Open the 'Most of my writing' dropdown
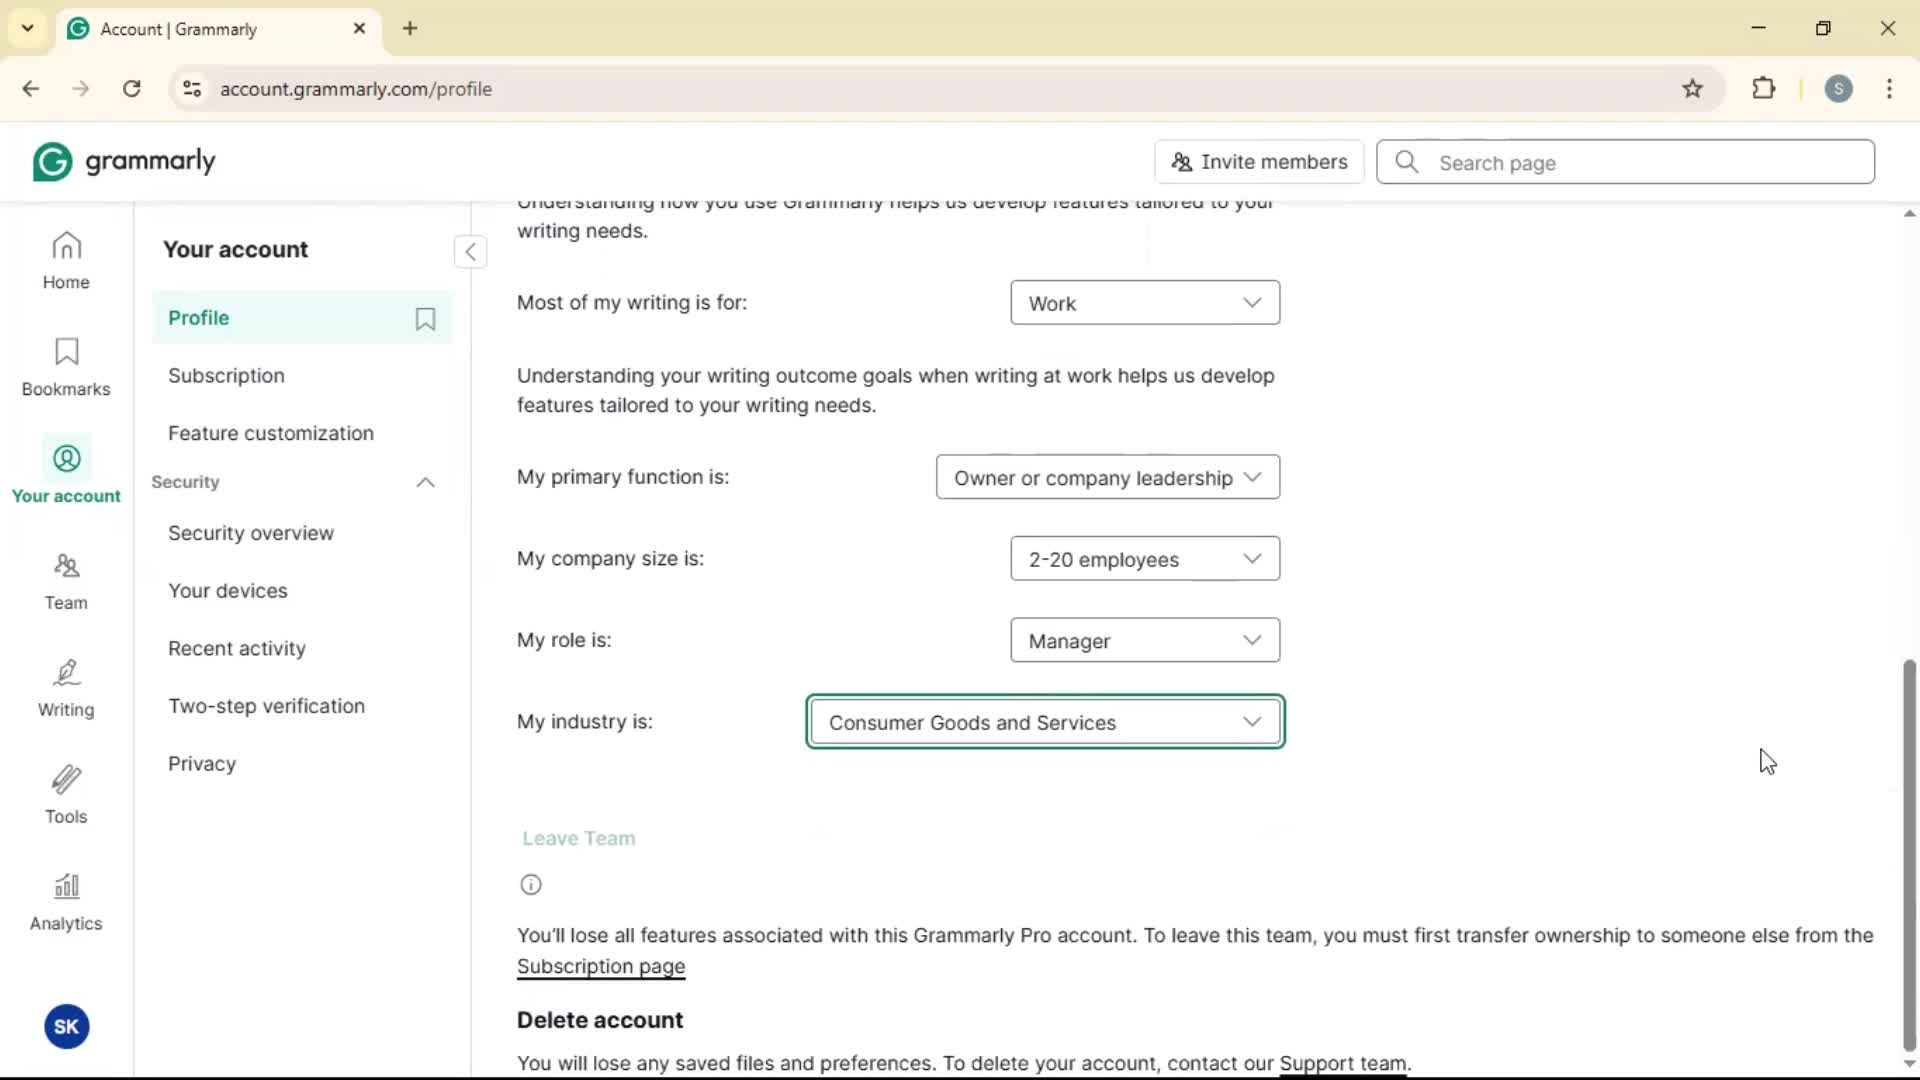 pos(1144,303)
